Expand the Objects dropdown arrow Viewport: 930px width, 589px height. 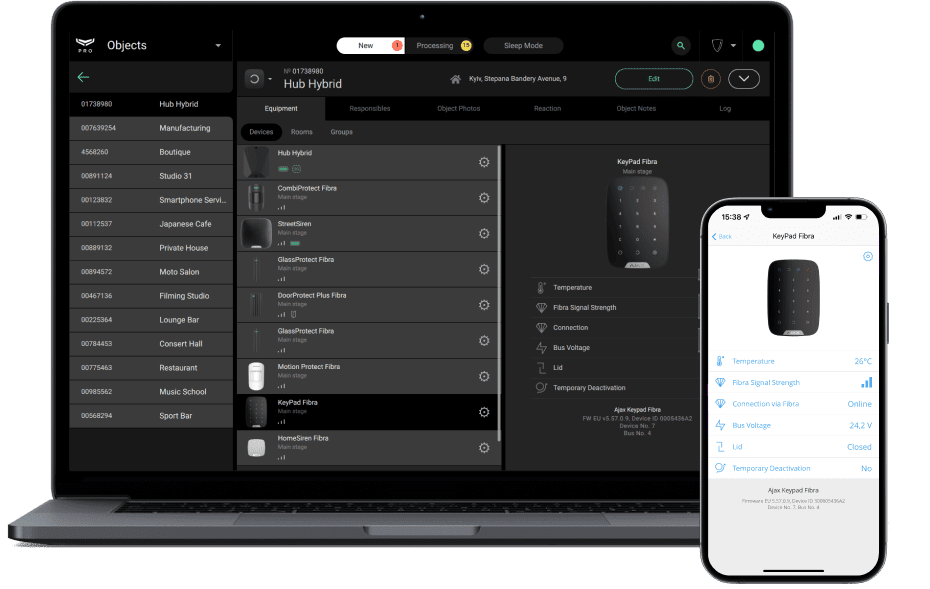coord(218,46)
